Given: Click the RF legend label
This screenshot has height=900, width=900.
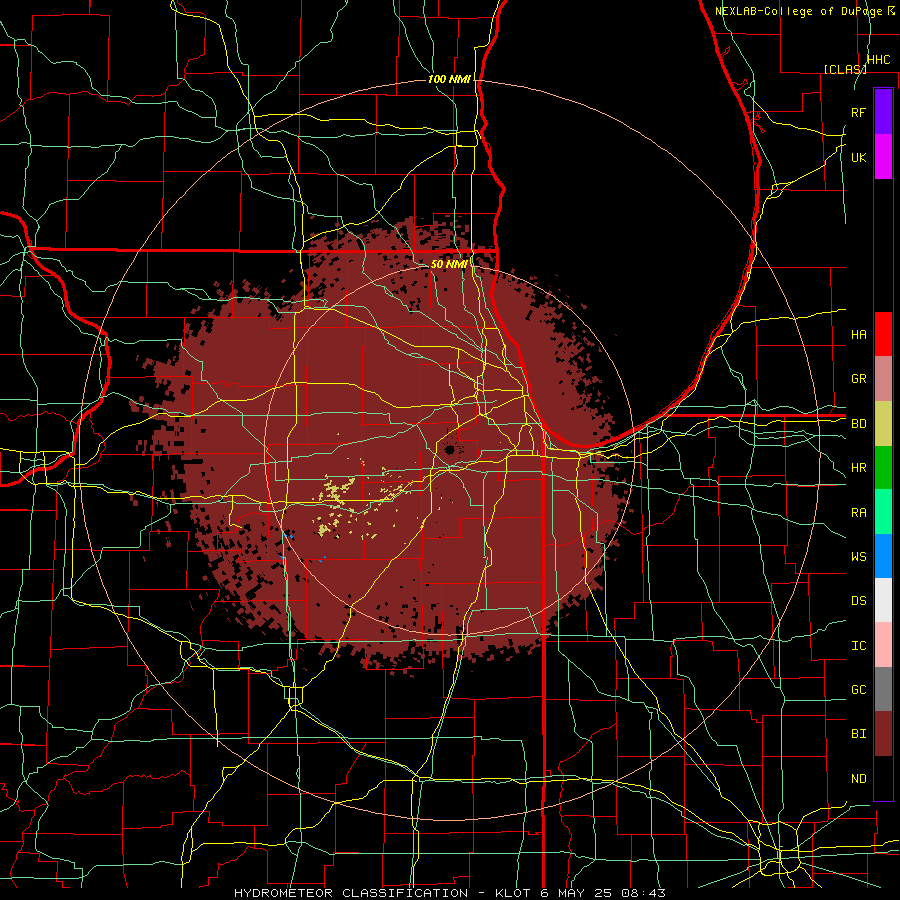Looking at the screenshot, I should click(x=858, y=112).
